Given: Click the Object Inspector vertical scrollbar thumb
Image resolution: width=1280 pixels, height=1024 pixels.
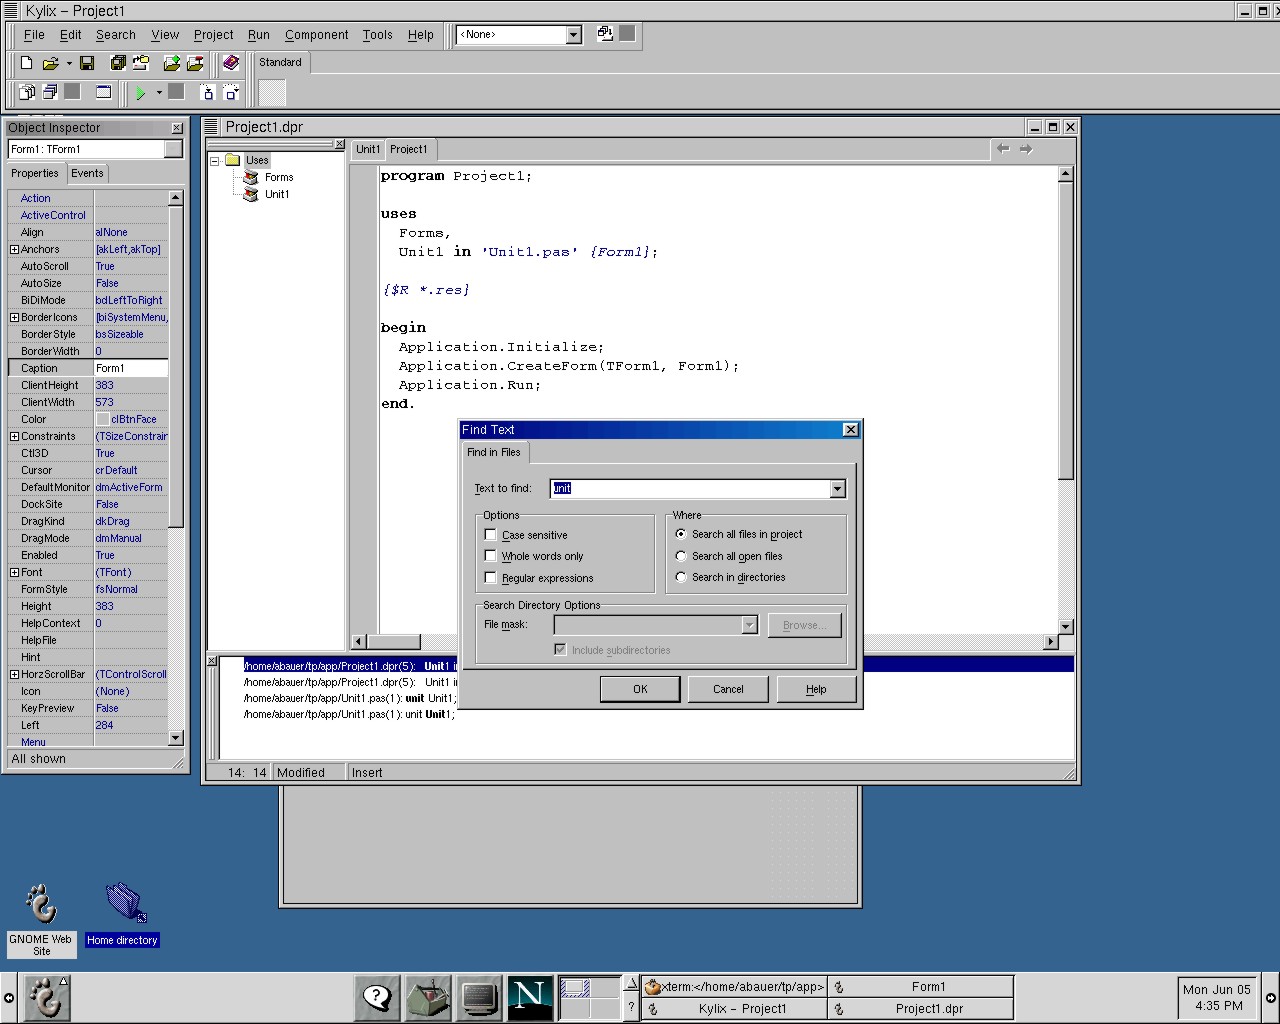Looking at the screenshot, I should 176,368.
